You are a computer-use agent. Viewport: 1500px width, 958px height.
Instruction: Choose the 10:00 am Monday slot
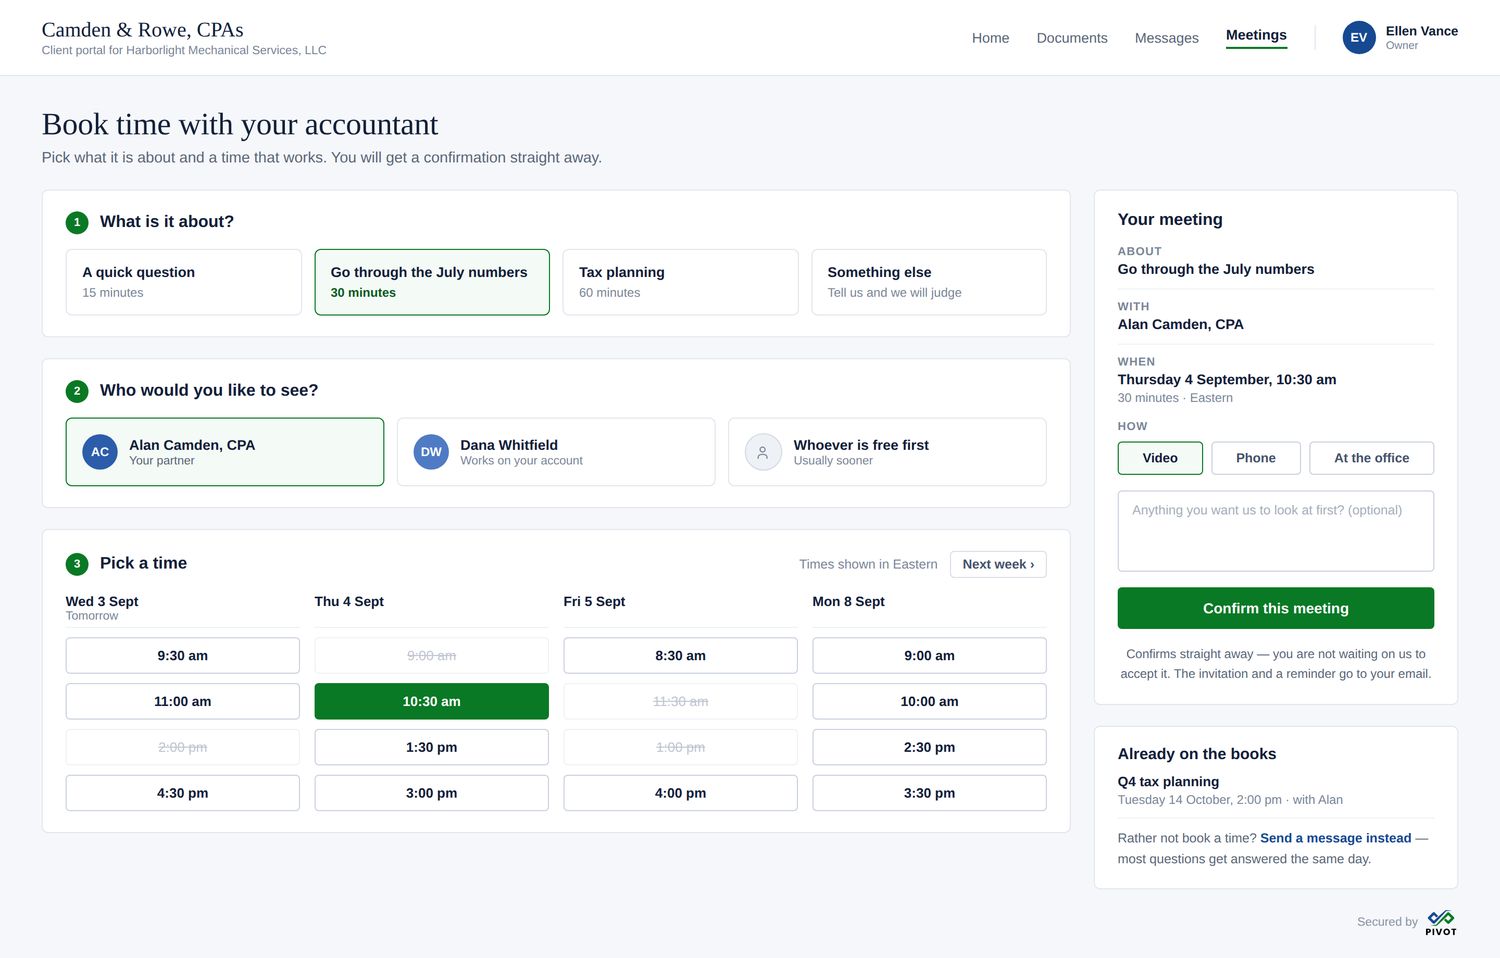point(930,702)
